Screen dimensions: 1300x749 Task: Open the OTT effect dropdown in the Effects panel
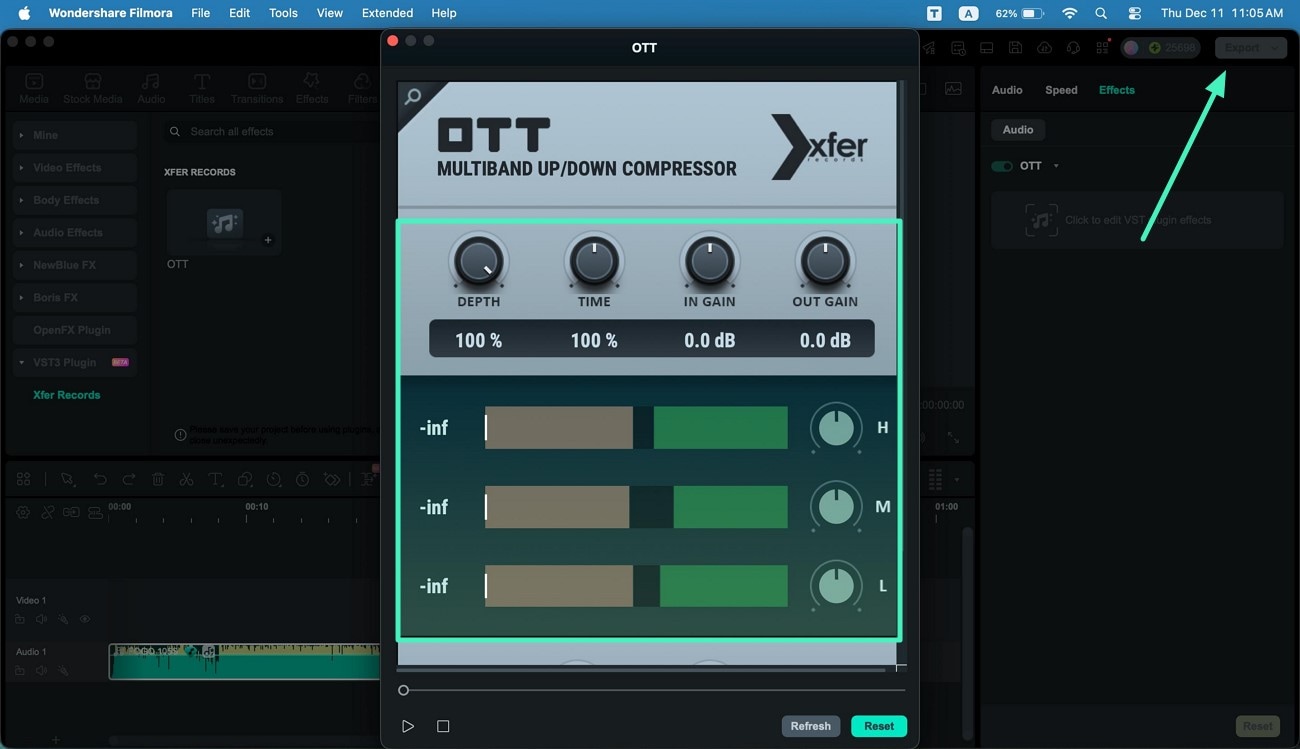pos(1055,166)
